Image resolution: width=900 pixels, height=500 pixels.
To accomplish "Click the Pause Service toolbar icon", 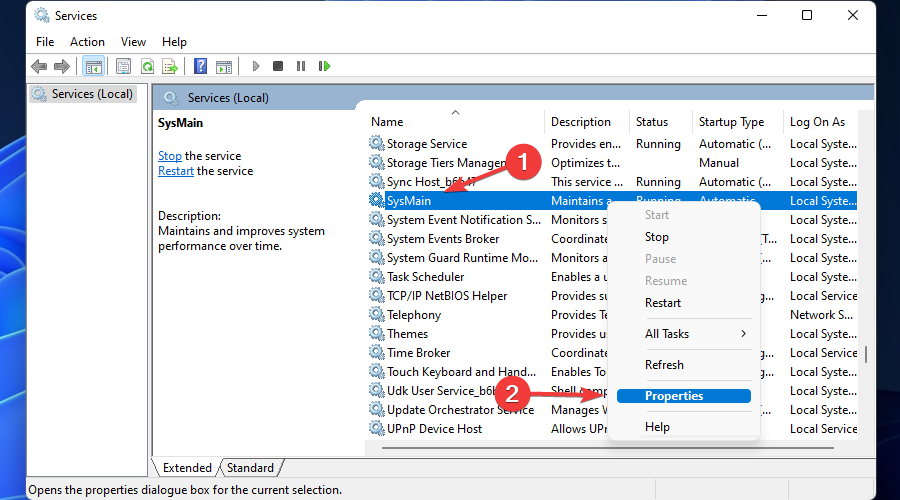I will tap(301, 66).
